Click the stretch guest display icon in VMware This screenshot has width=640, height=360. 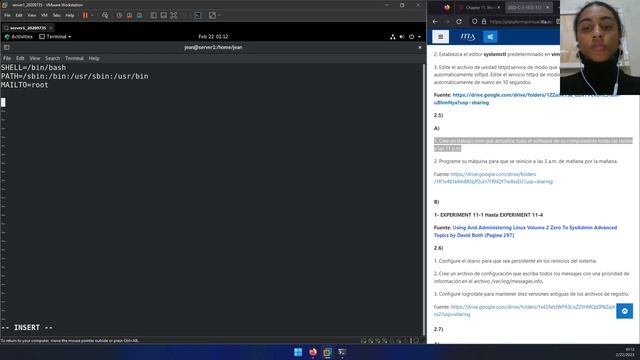click(212, 15)
